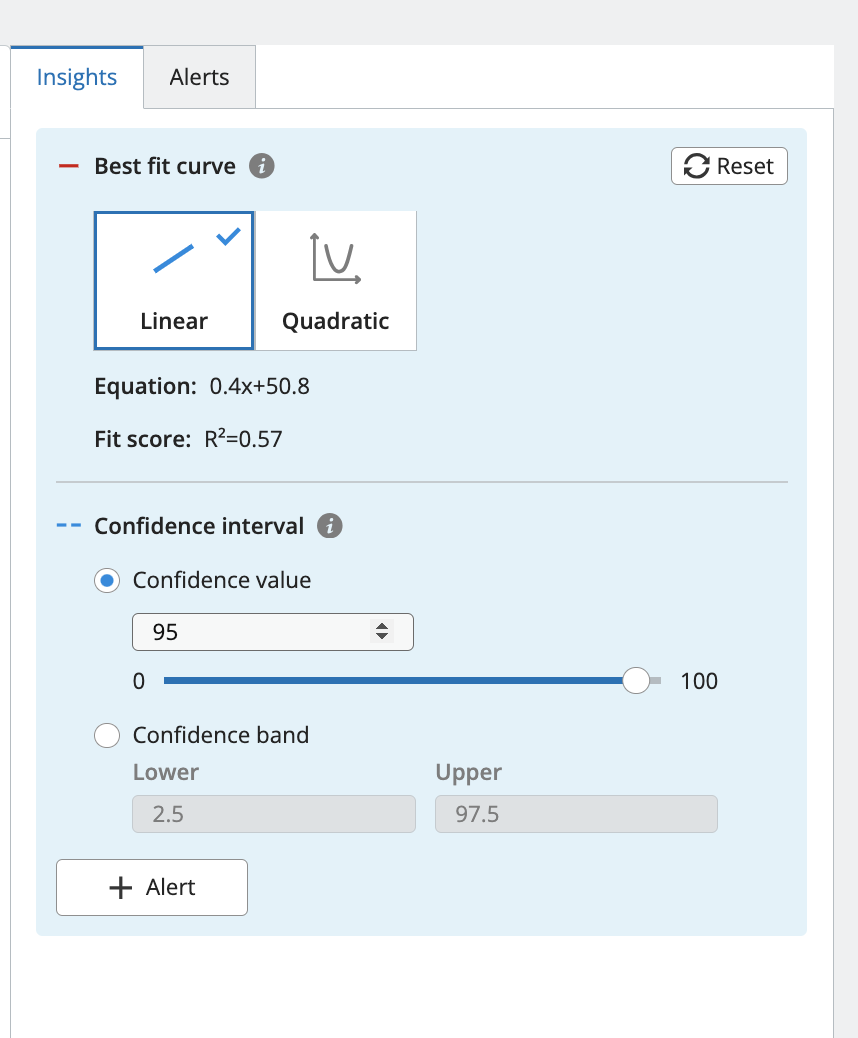Switch to the Alerts tab
858x1038 pixels.
pyautogui.click(x=199, y=77)
